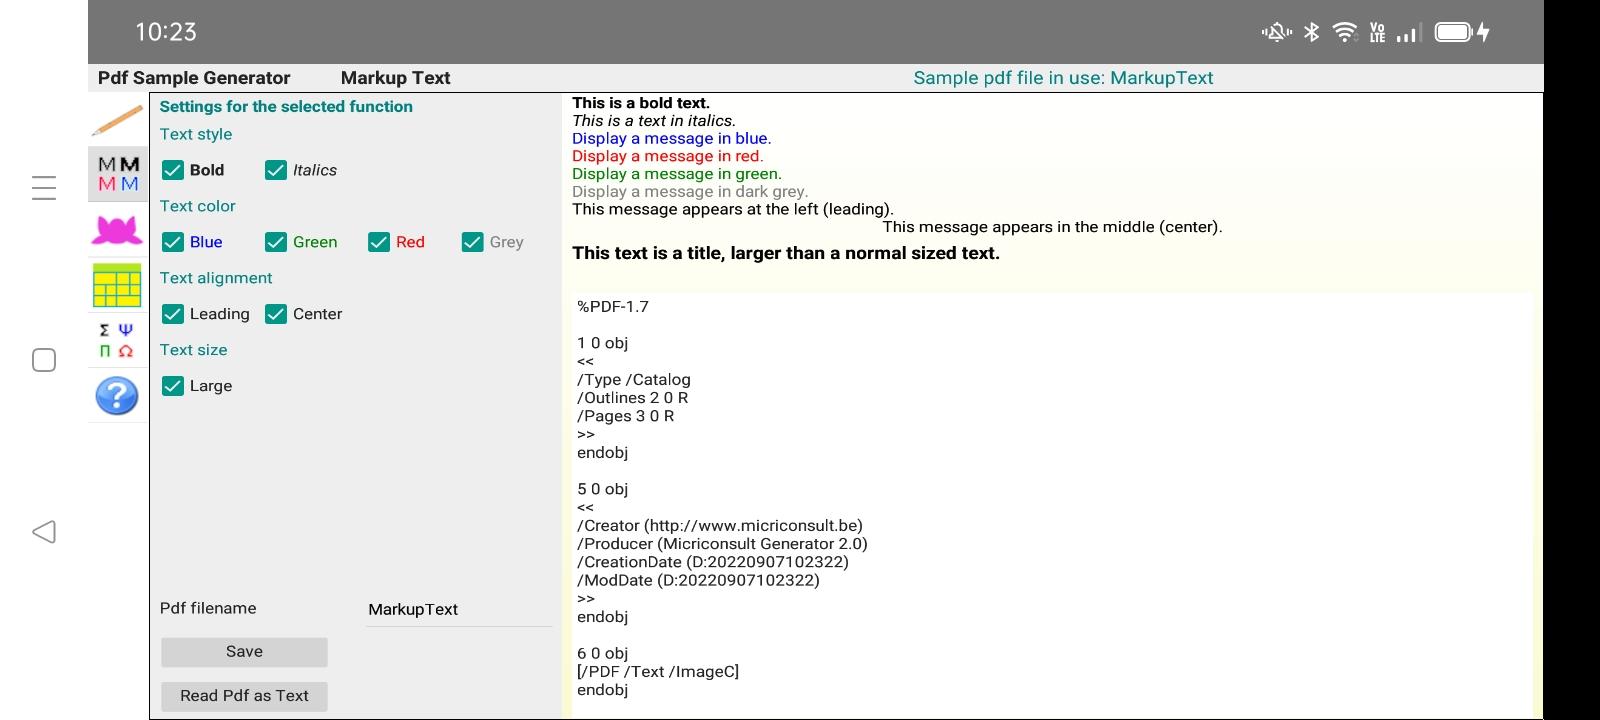The height and width of the screenshot is (720, 1600).
Task: Tap the Wi-Fi status bar icon
Action: 1345,32
